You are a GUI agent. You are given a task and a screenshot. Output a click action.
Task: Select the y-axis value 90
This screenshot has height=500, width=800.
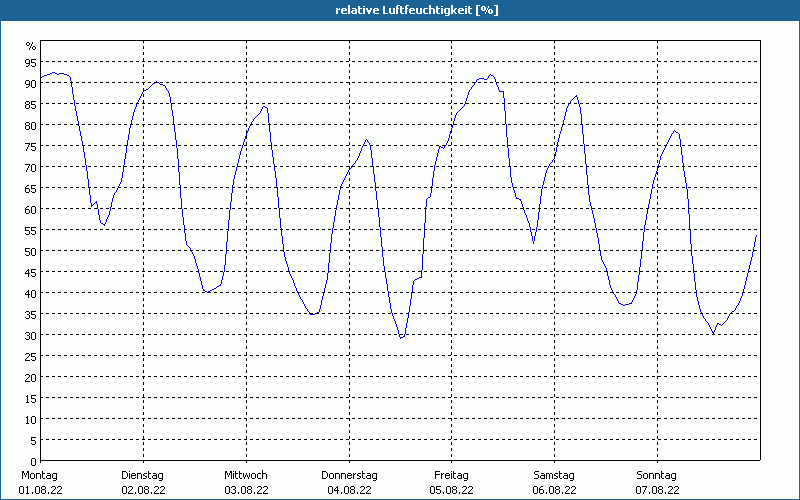31,83
